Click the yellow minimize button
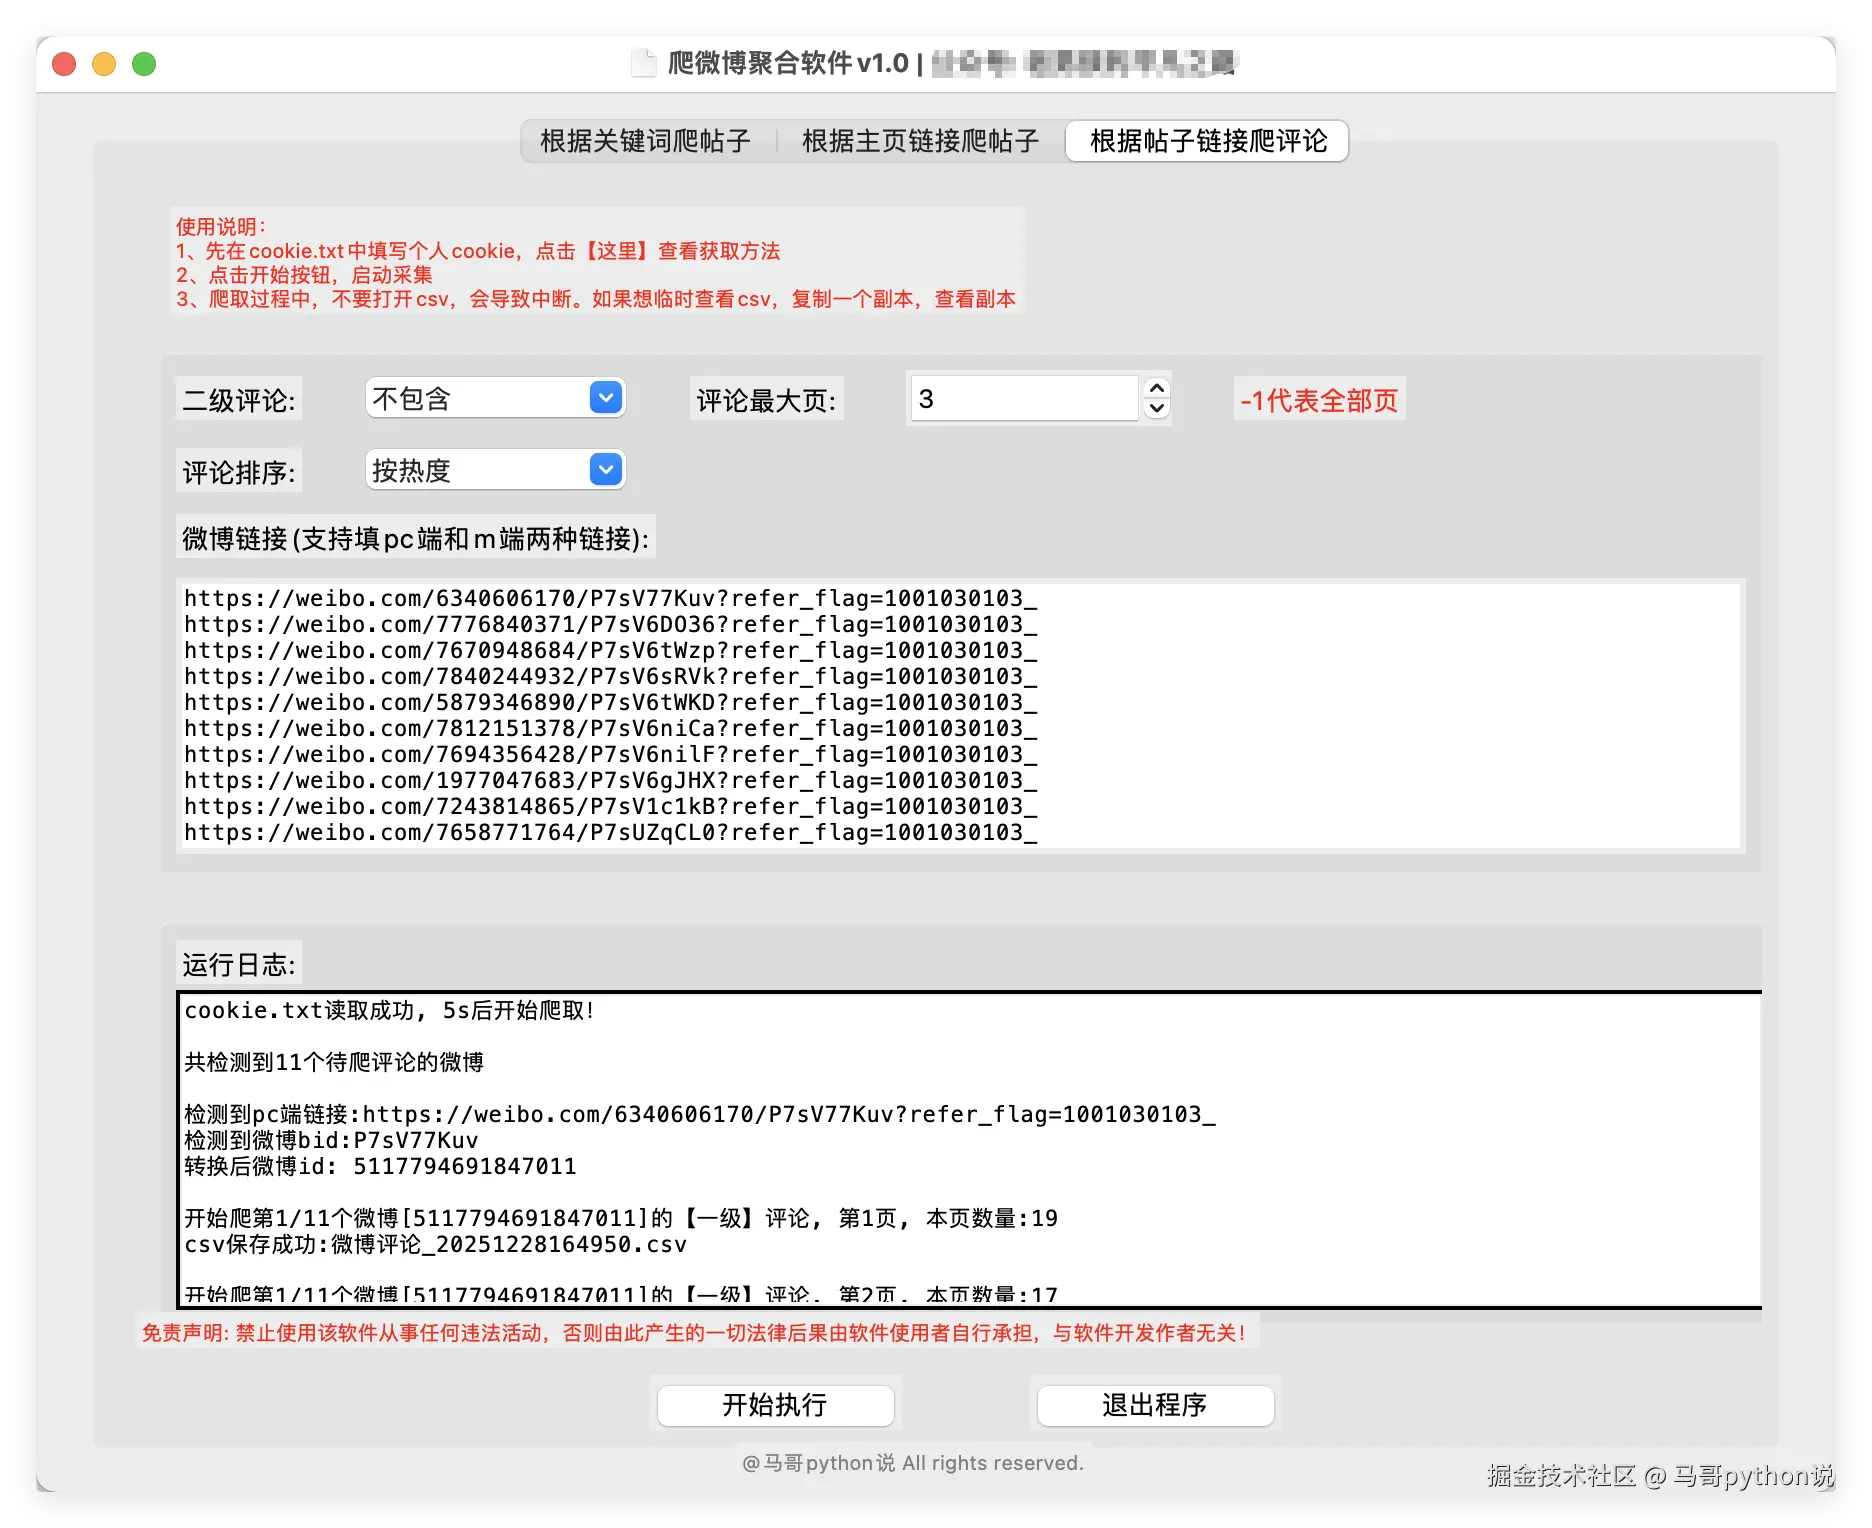This screenshot has height=1528, width=1872. coord(104,63)
